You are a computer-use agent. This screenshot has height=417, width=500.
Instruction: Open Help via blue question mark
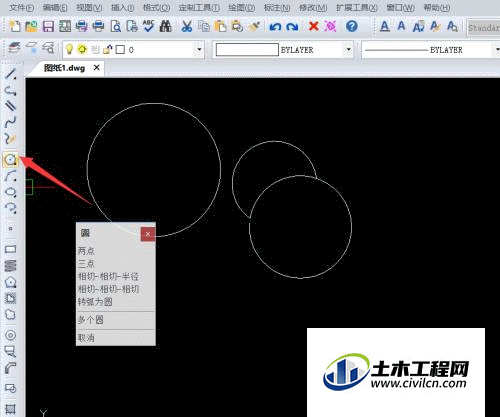352,26
